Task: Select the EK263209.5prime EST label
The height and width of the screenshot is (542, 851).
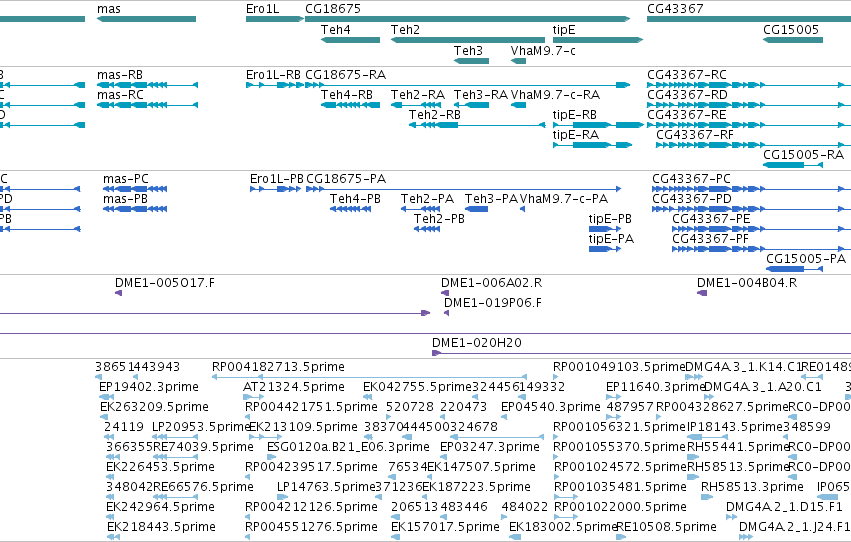Action: click(x=154, y=407)
